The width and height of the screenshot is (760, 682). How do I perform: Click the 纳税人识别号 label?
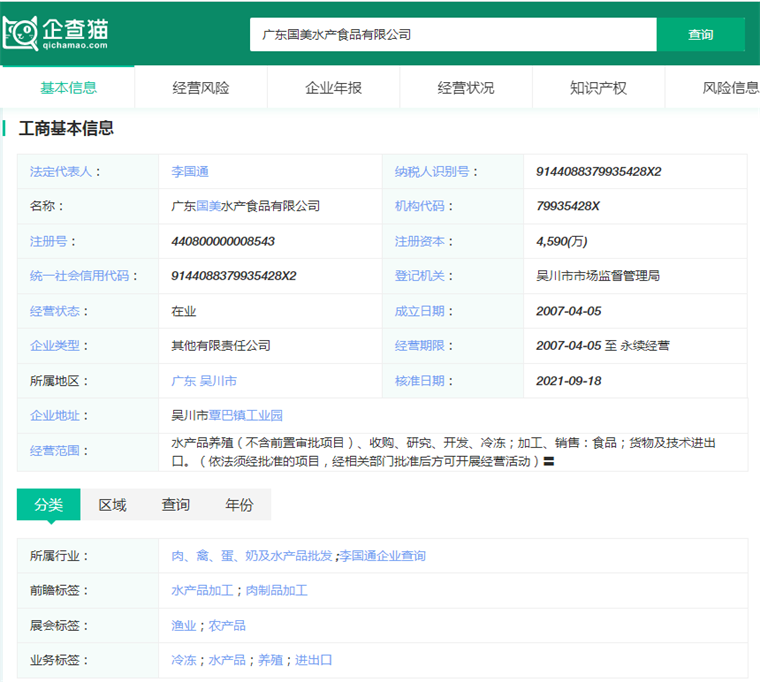(x=432, y=172)
